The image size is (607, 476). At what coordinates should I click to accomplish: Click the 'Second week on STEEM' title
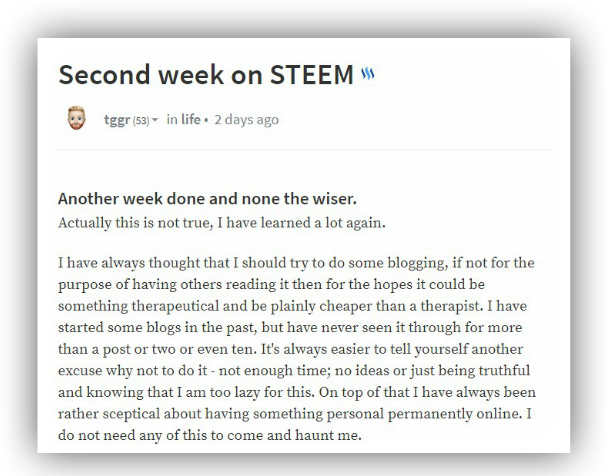[206, 74]
